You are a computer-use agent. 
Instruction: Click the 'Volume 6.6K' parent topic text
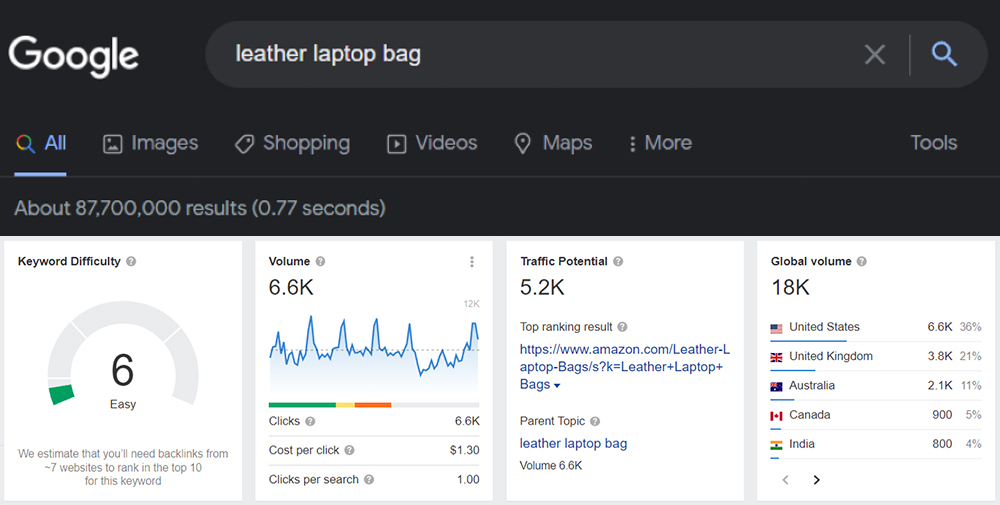coord(551,465)
